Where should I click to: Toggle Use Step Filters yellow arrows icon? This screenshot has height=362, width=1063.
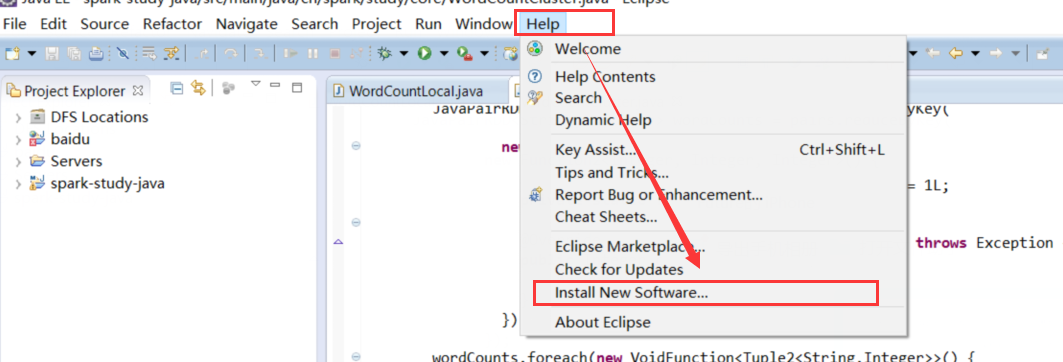(171, 54)
